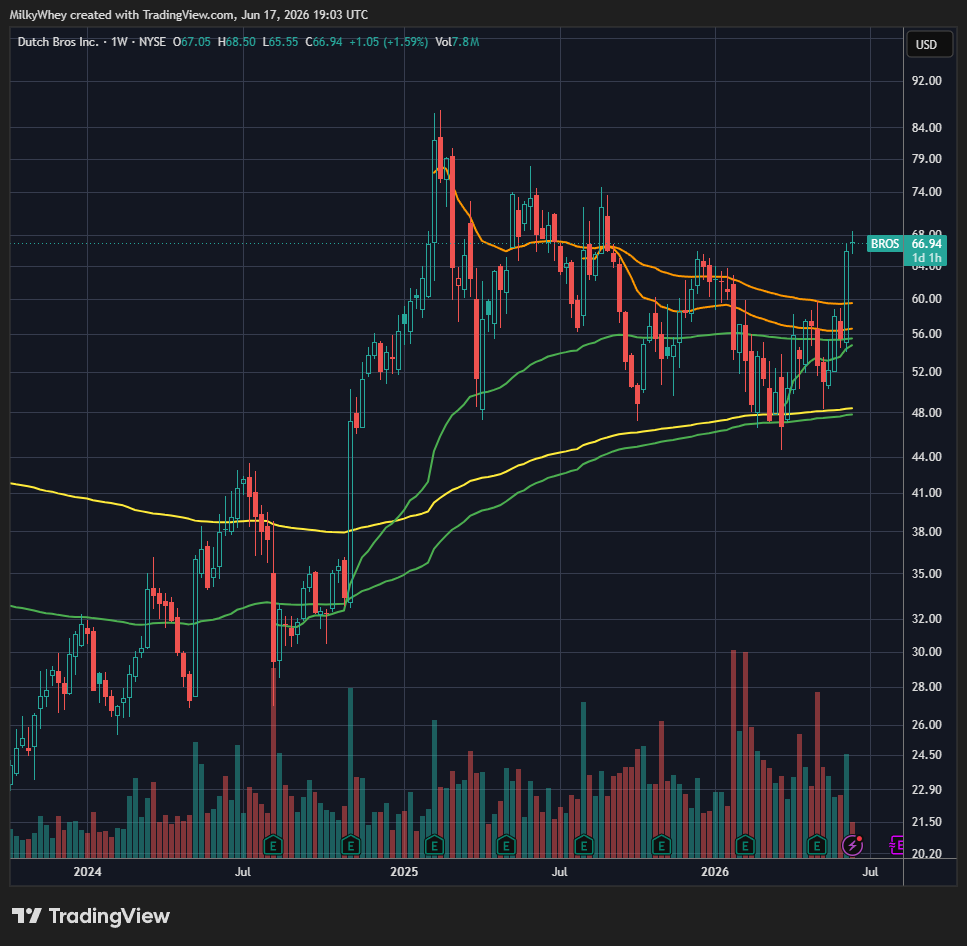Click the 1d 1h bar countdown label
The height and width of the screenshot is (946, 967).
click(x=926, y=258)
